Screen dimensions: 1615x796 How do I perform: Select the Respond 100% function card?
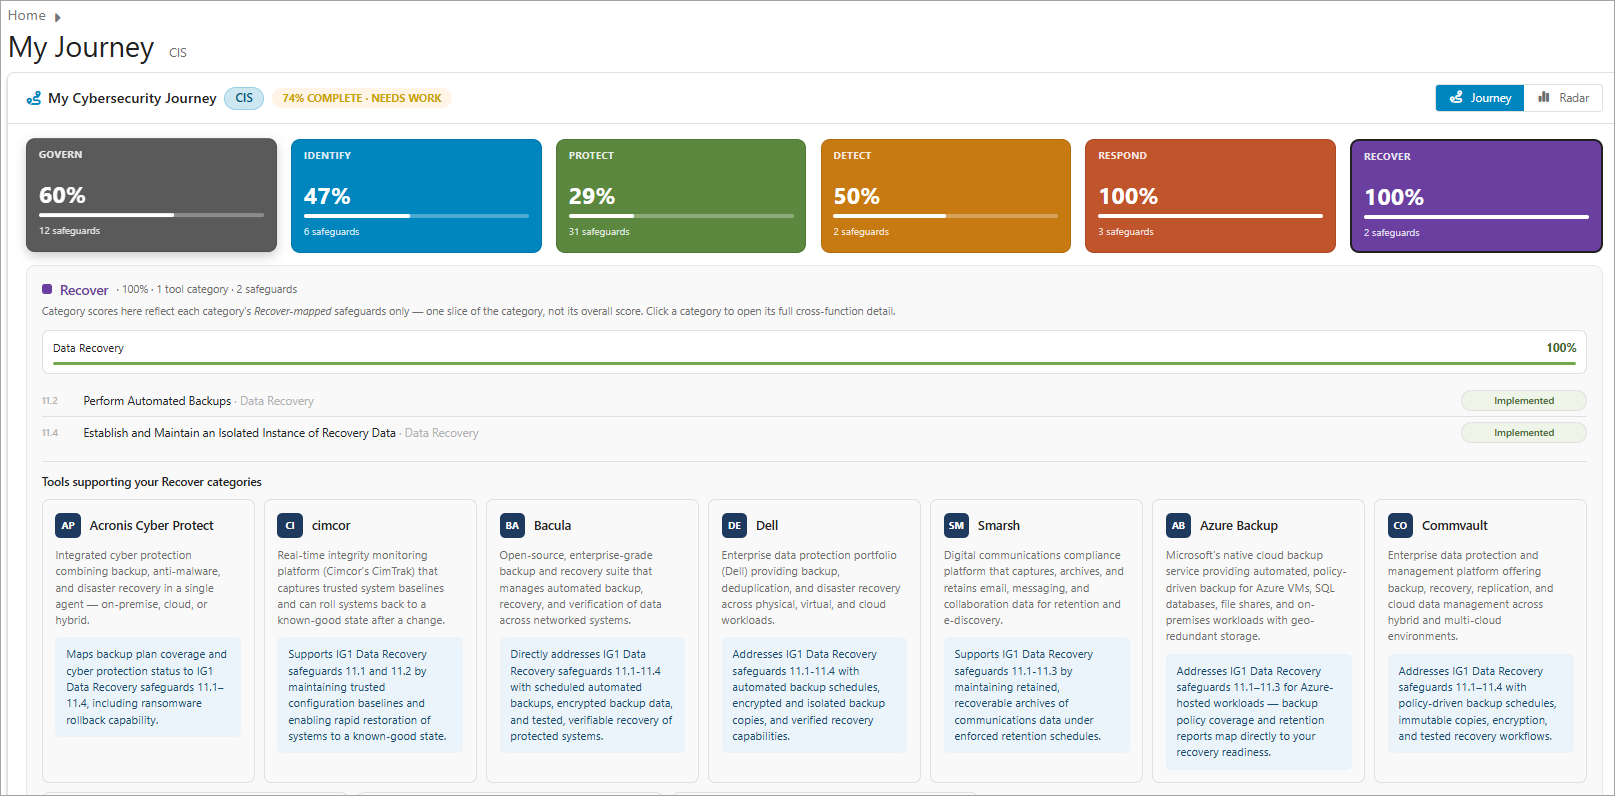[x=1210, y=196]
